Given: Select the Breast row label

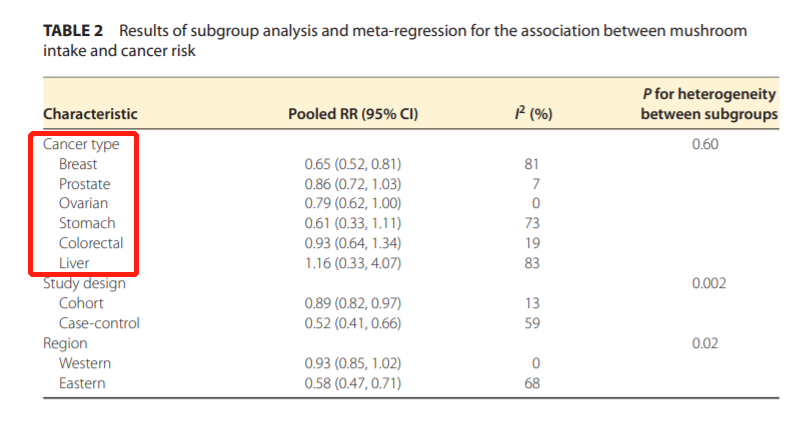Looking at the screenshot, I should coord(78,164).
